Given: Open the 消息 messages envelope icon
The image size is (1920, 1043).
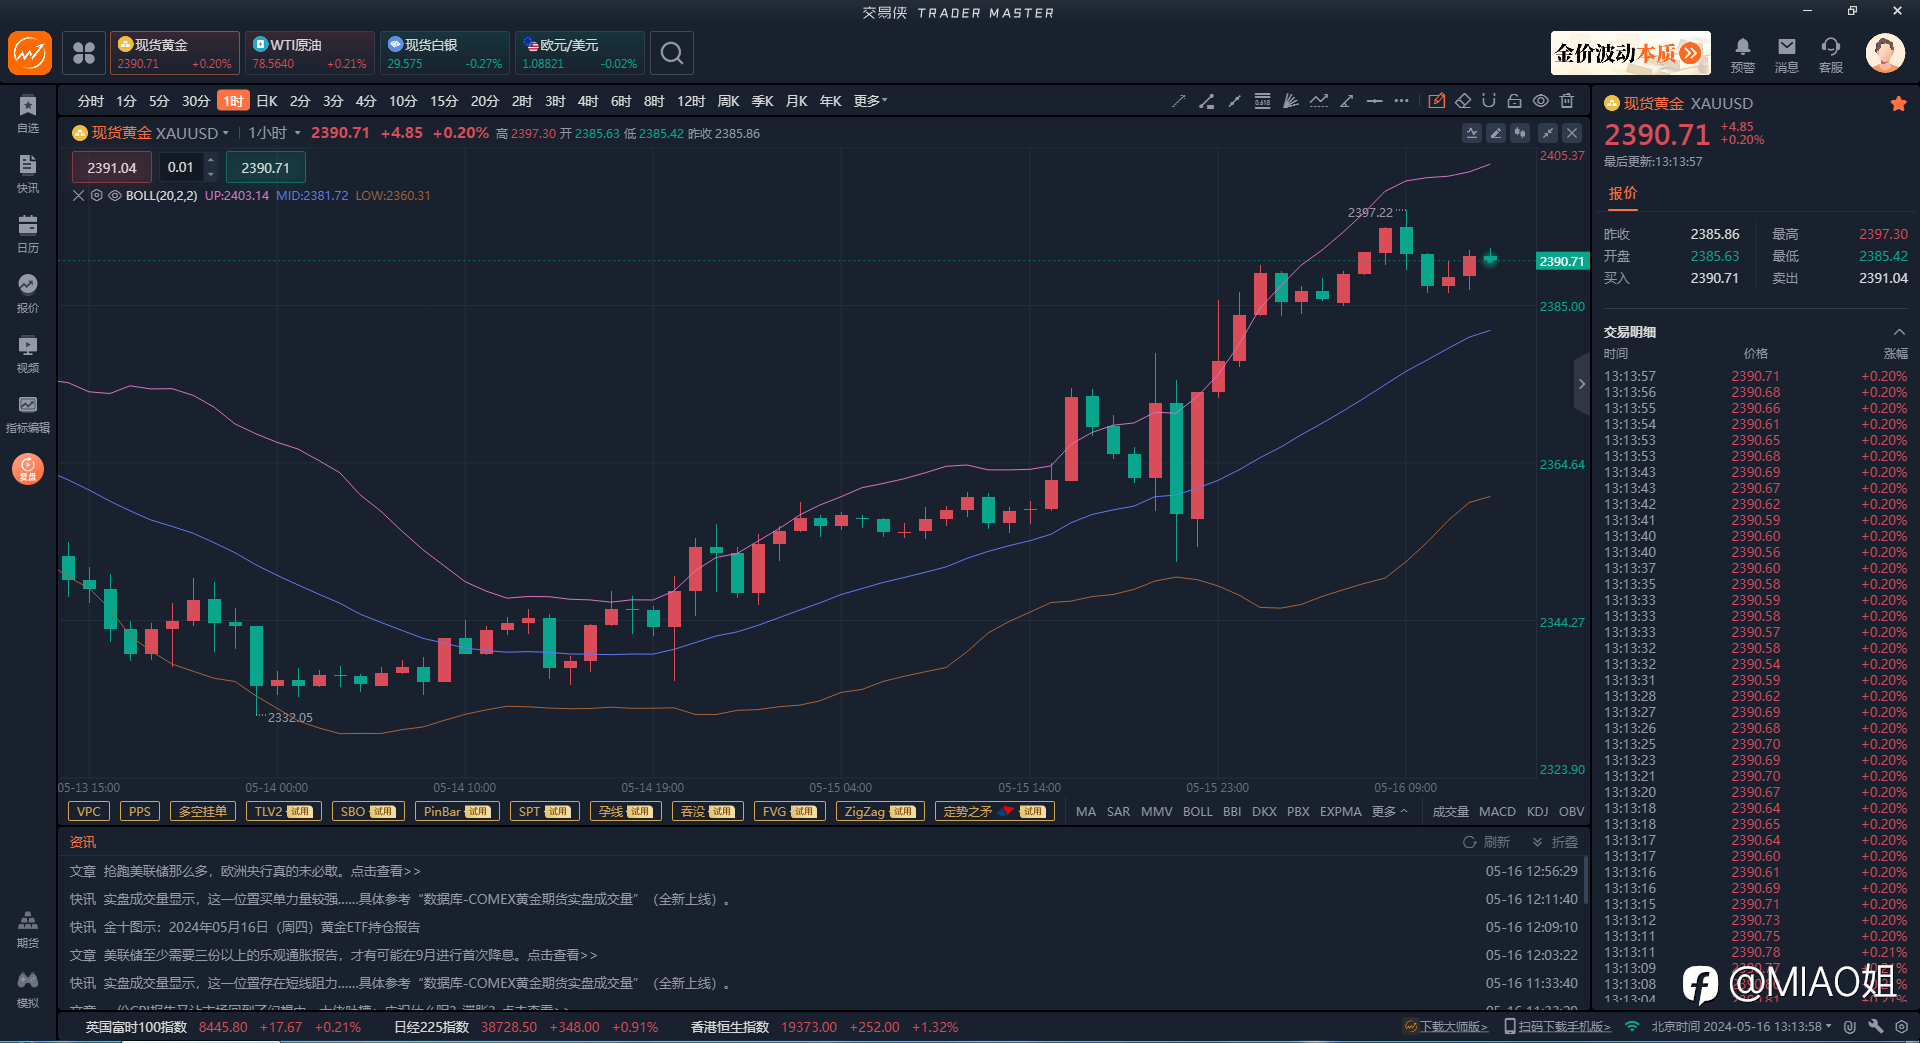Looking at the screenshot, I should pyautogui.click(x=1787, y=54).
